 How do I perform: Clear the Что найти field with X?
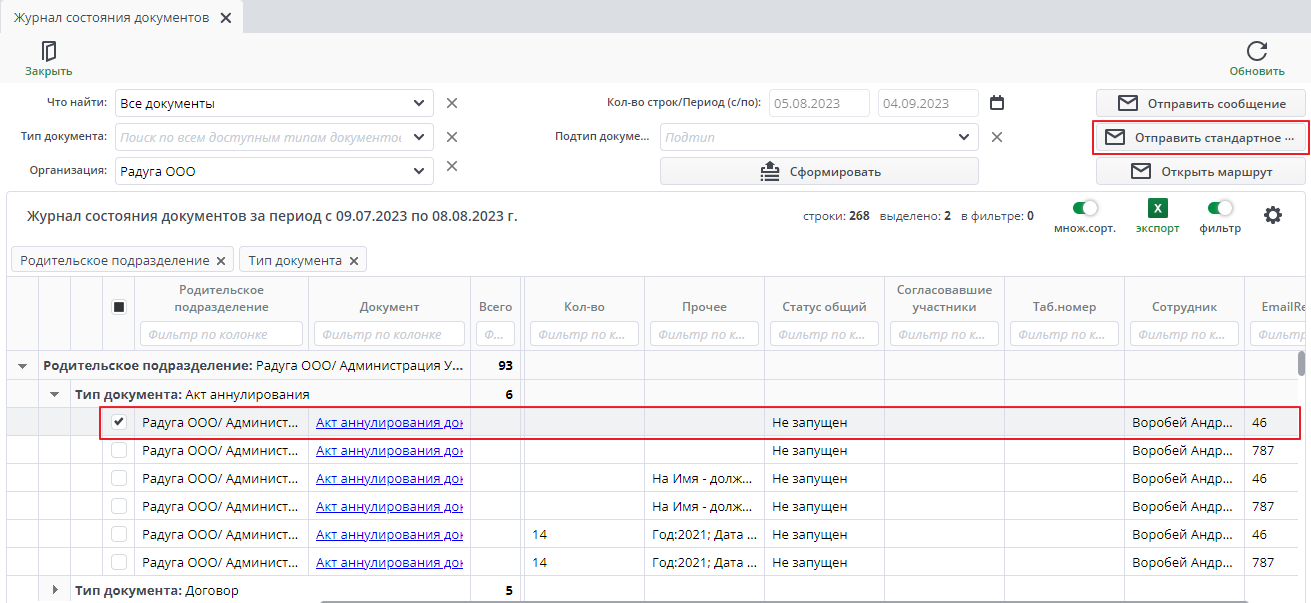pyautogui.click(x=452, y=103)
